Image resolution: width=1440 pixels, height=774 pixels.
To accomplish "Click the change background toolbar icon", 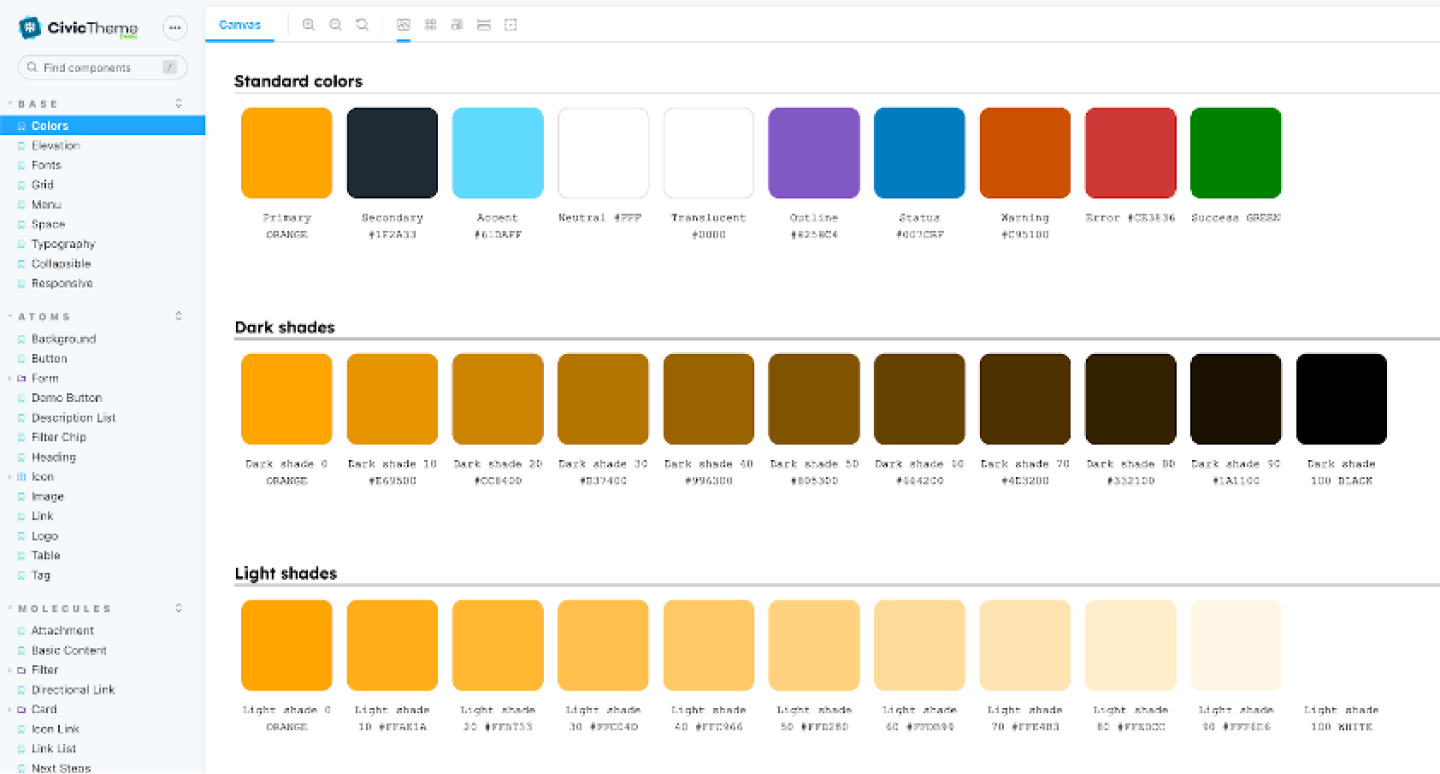I will click(x=404, y=25).
